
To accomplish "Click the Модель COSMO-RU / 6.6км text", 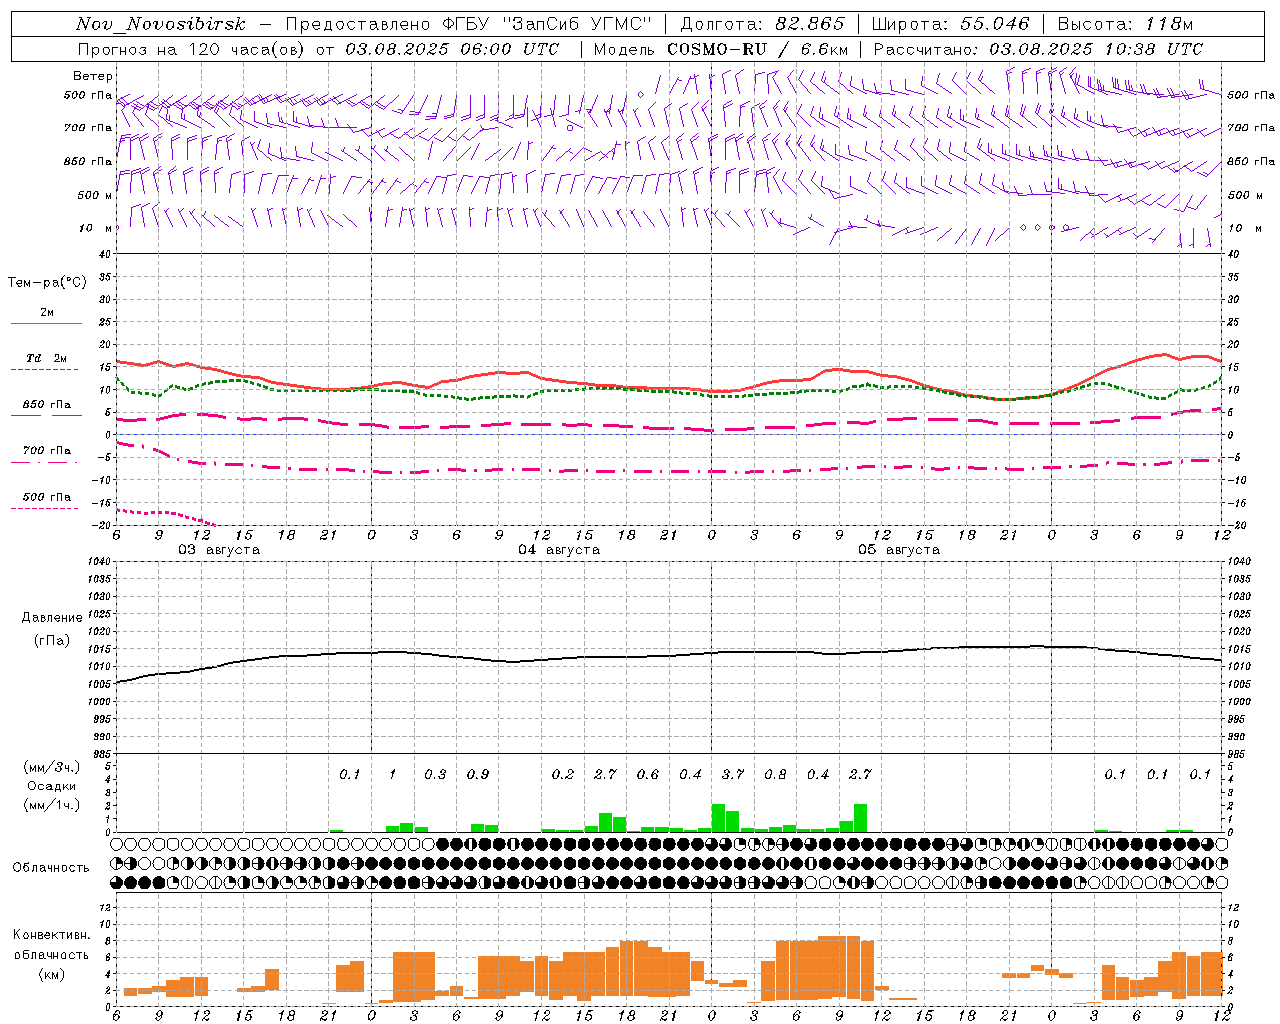I will coord(720,49).
